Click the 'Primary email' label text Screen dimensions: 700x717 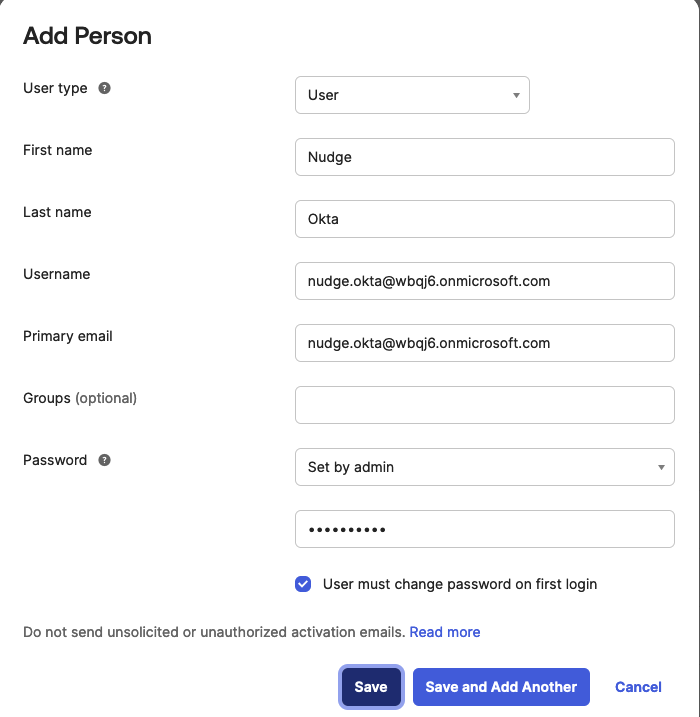[x=68, y=336]
